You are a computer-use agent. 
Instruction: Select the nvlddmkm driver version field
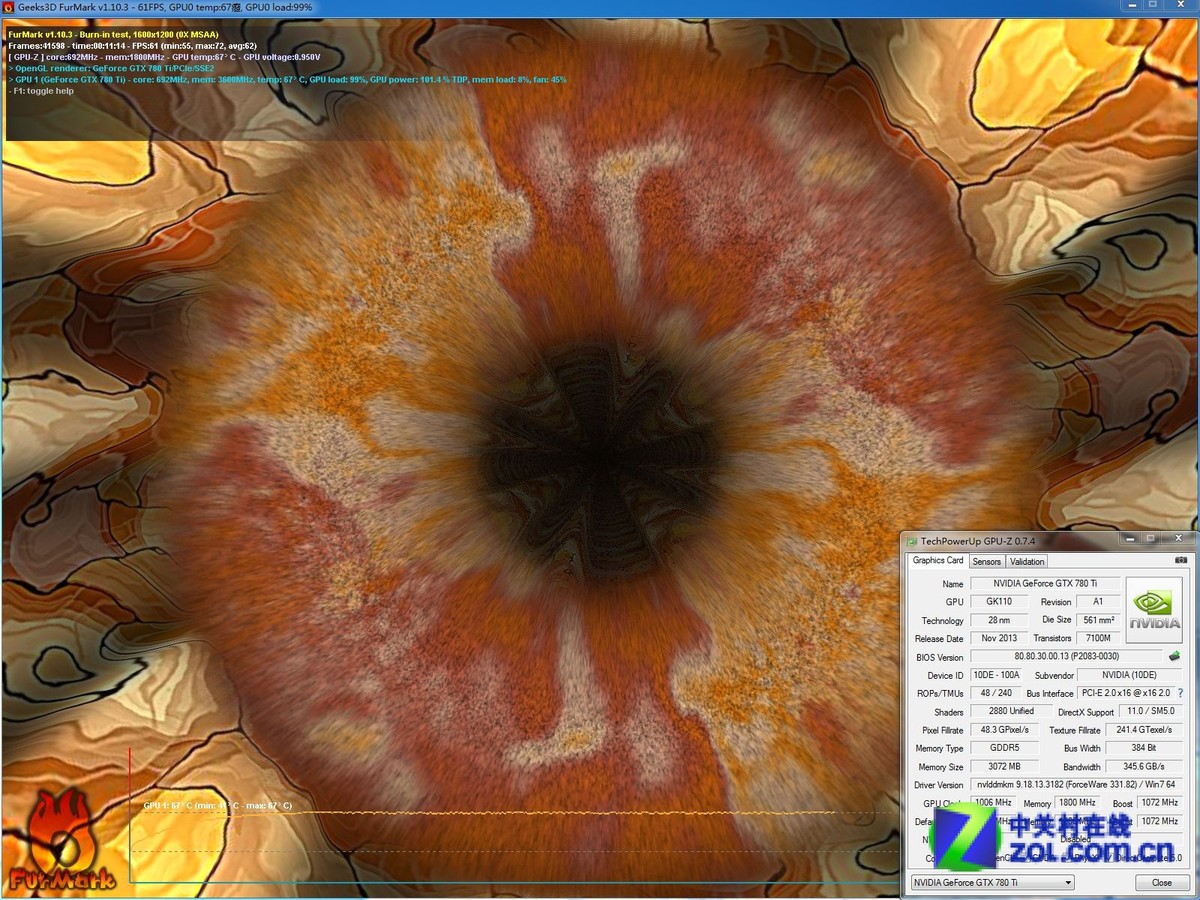tap(1075, 785)
